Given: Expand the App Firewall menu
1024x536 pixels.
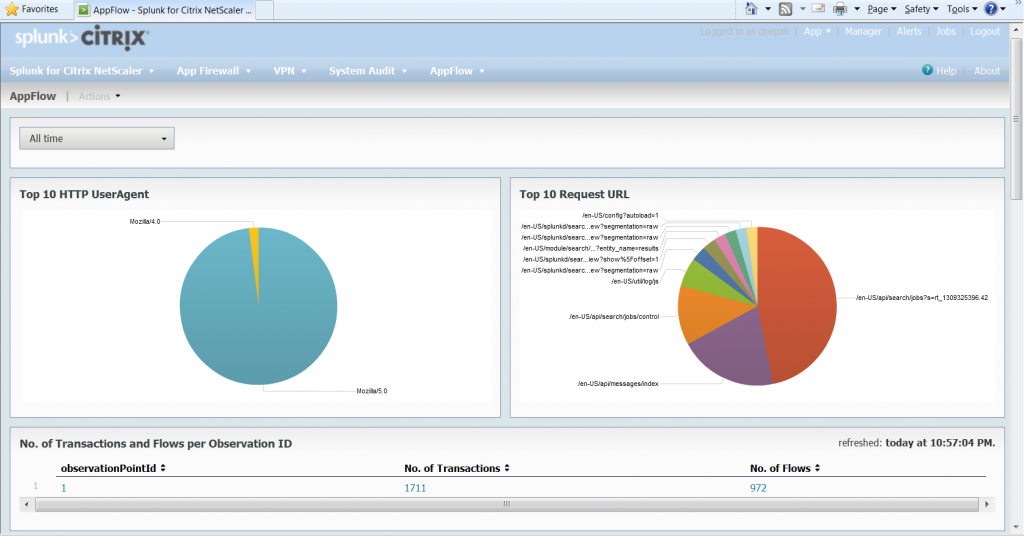Looking at the screenshot, I should tap(214, 71).
